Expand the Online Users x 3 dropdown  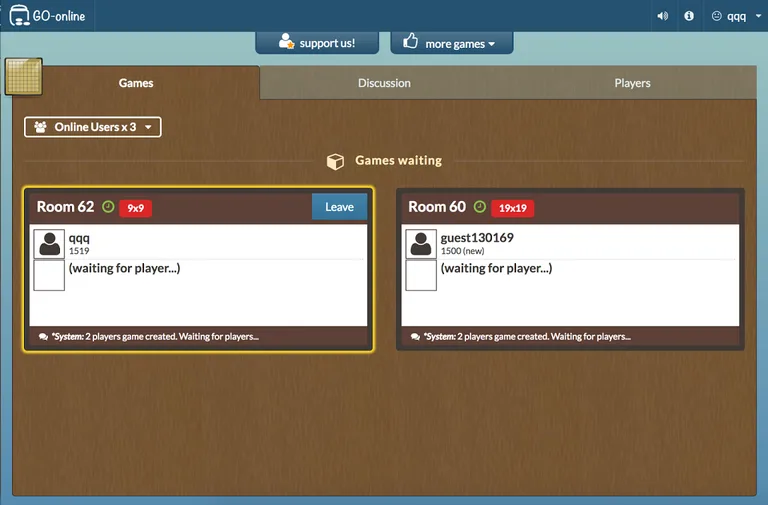click(93, 127)
